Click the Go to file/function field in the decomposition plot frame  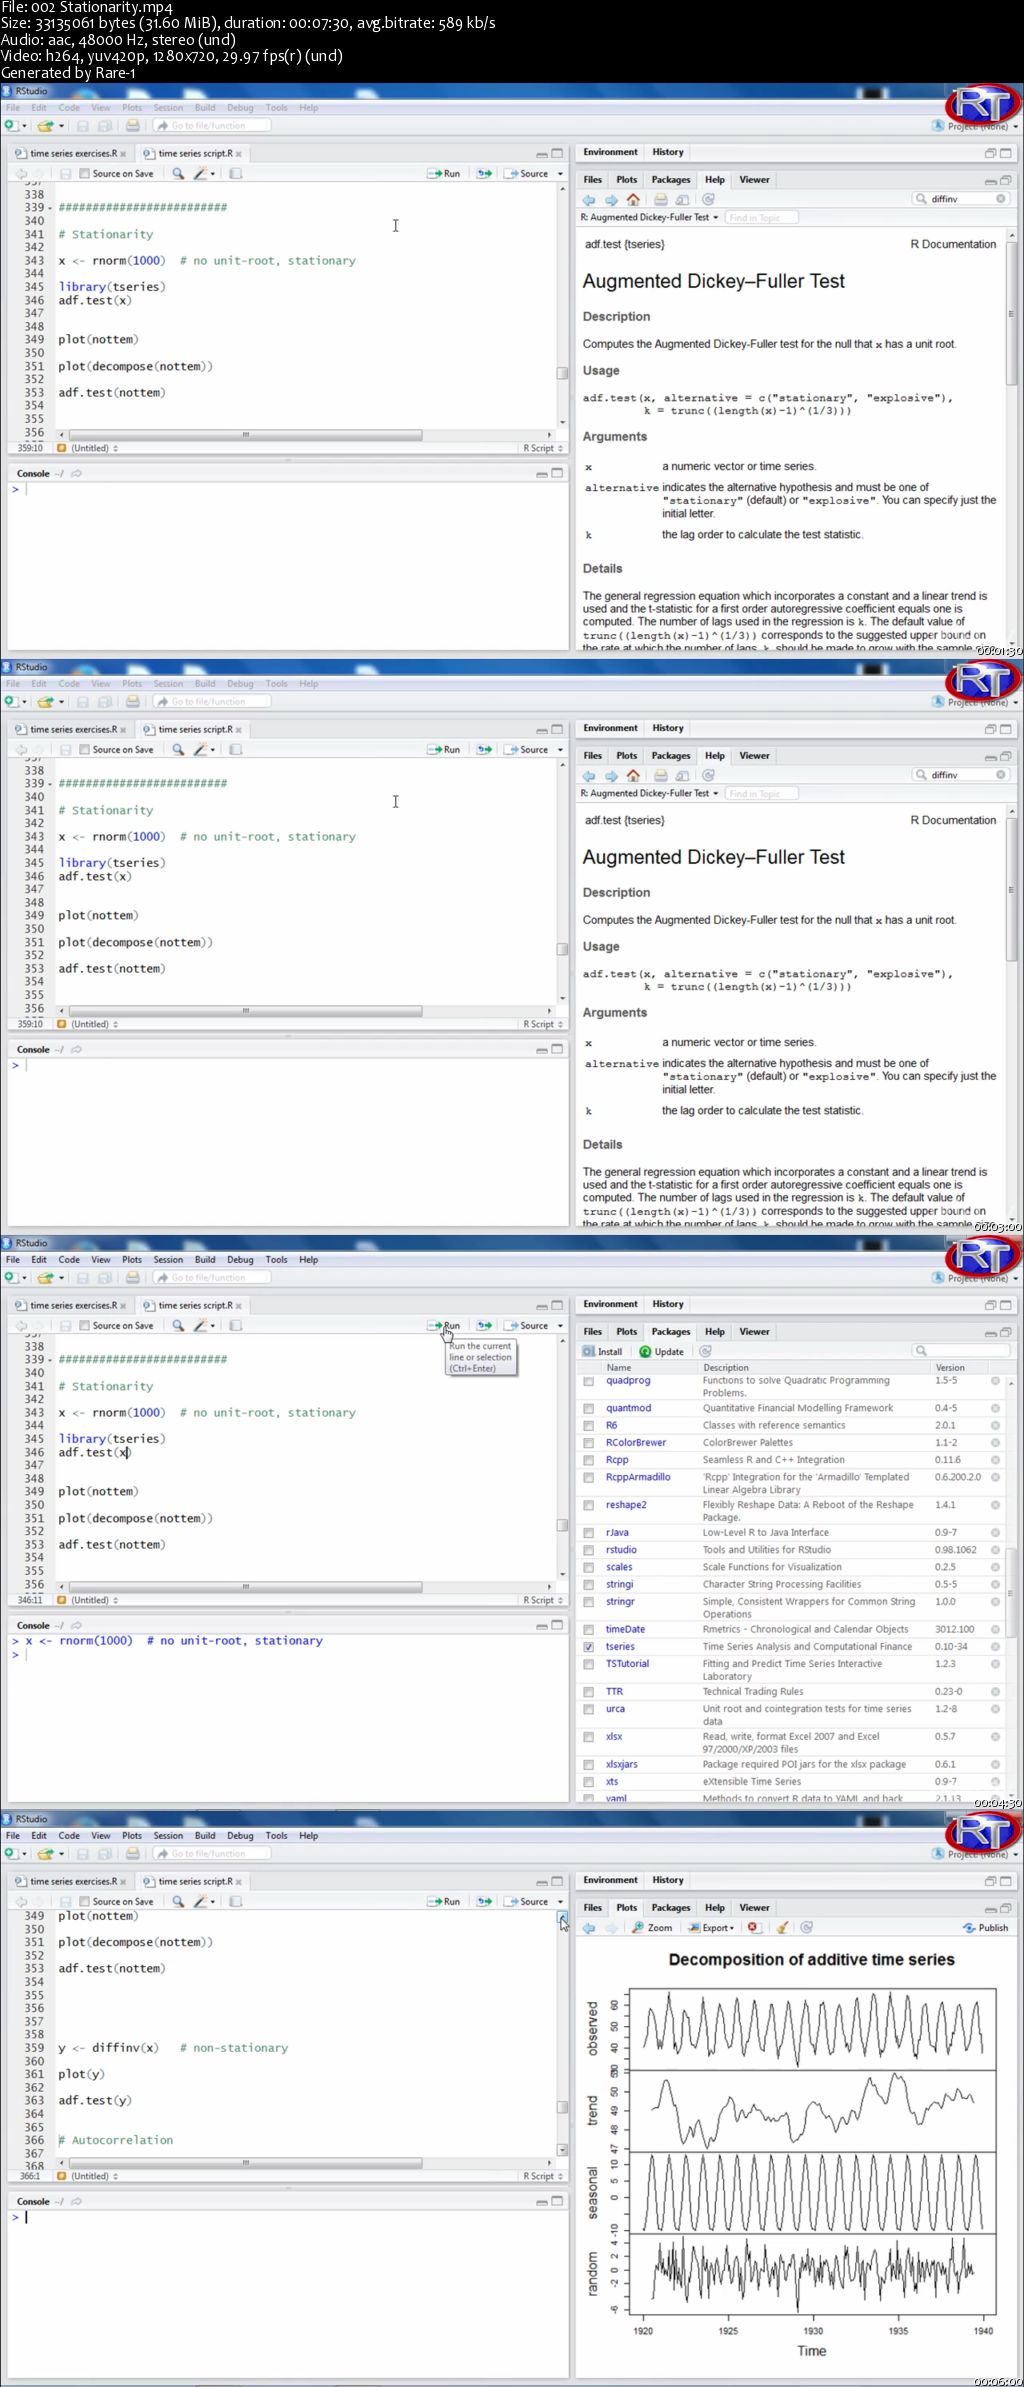tap(212, 1853)
